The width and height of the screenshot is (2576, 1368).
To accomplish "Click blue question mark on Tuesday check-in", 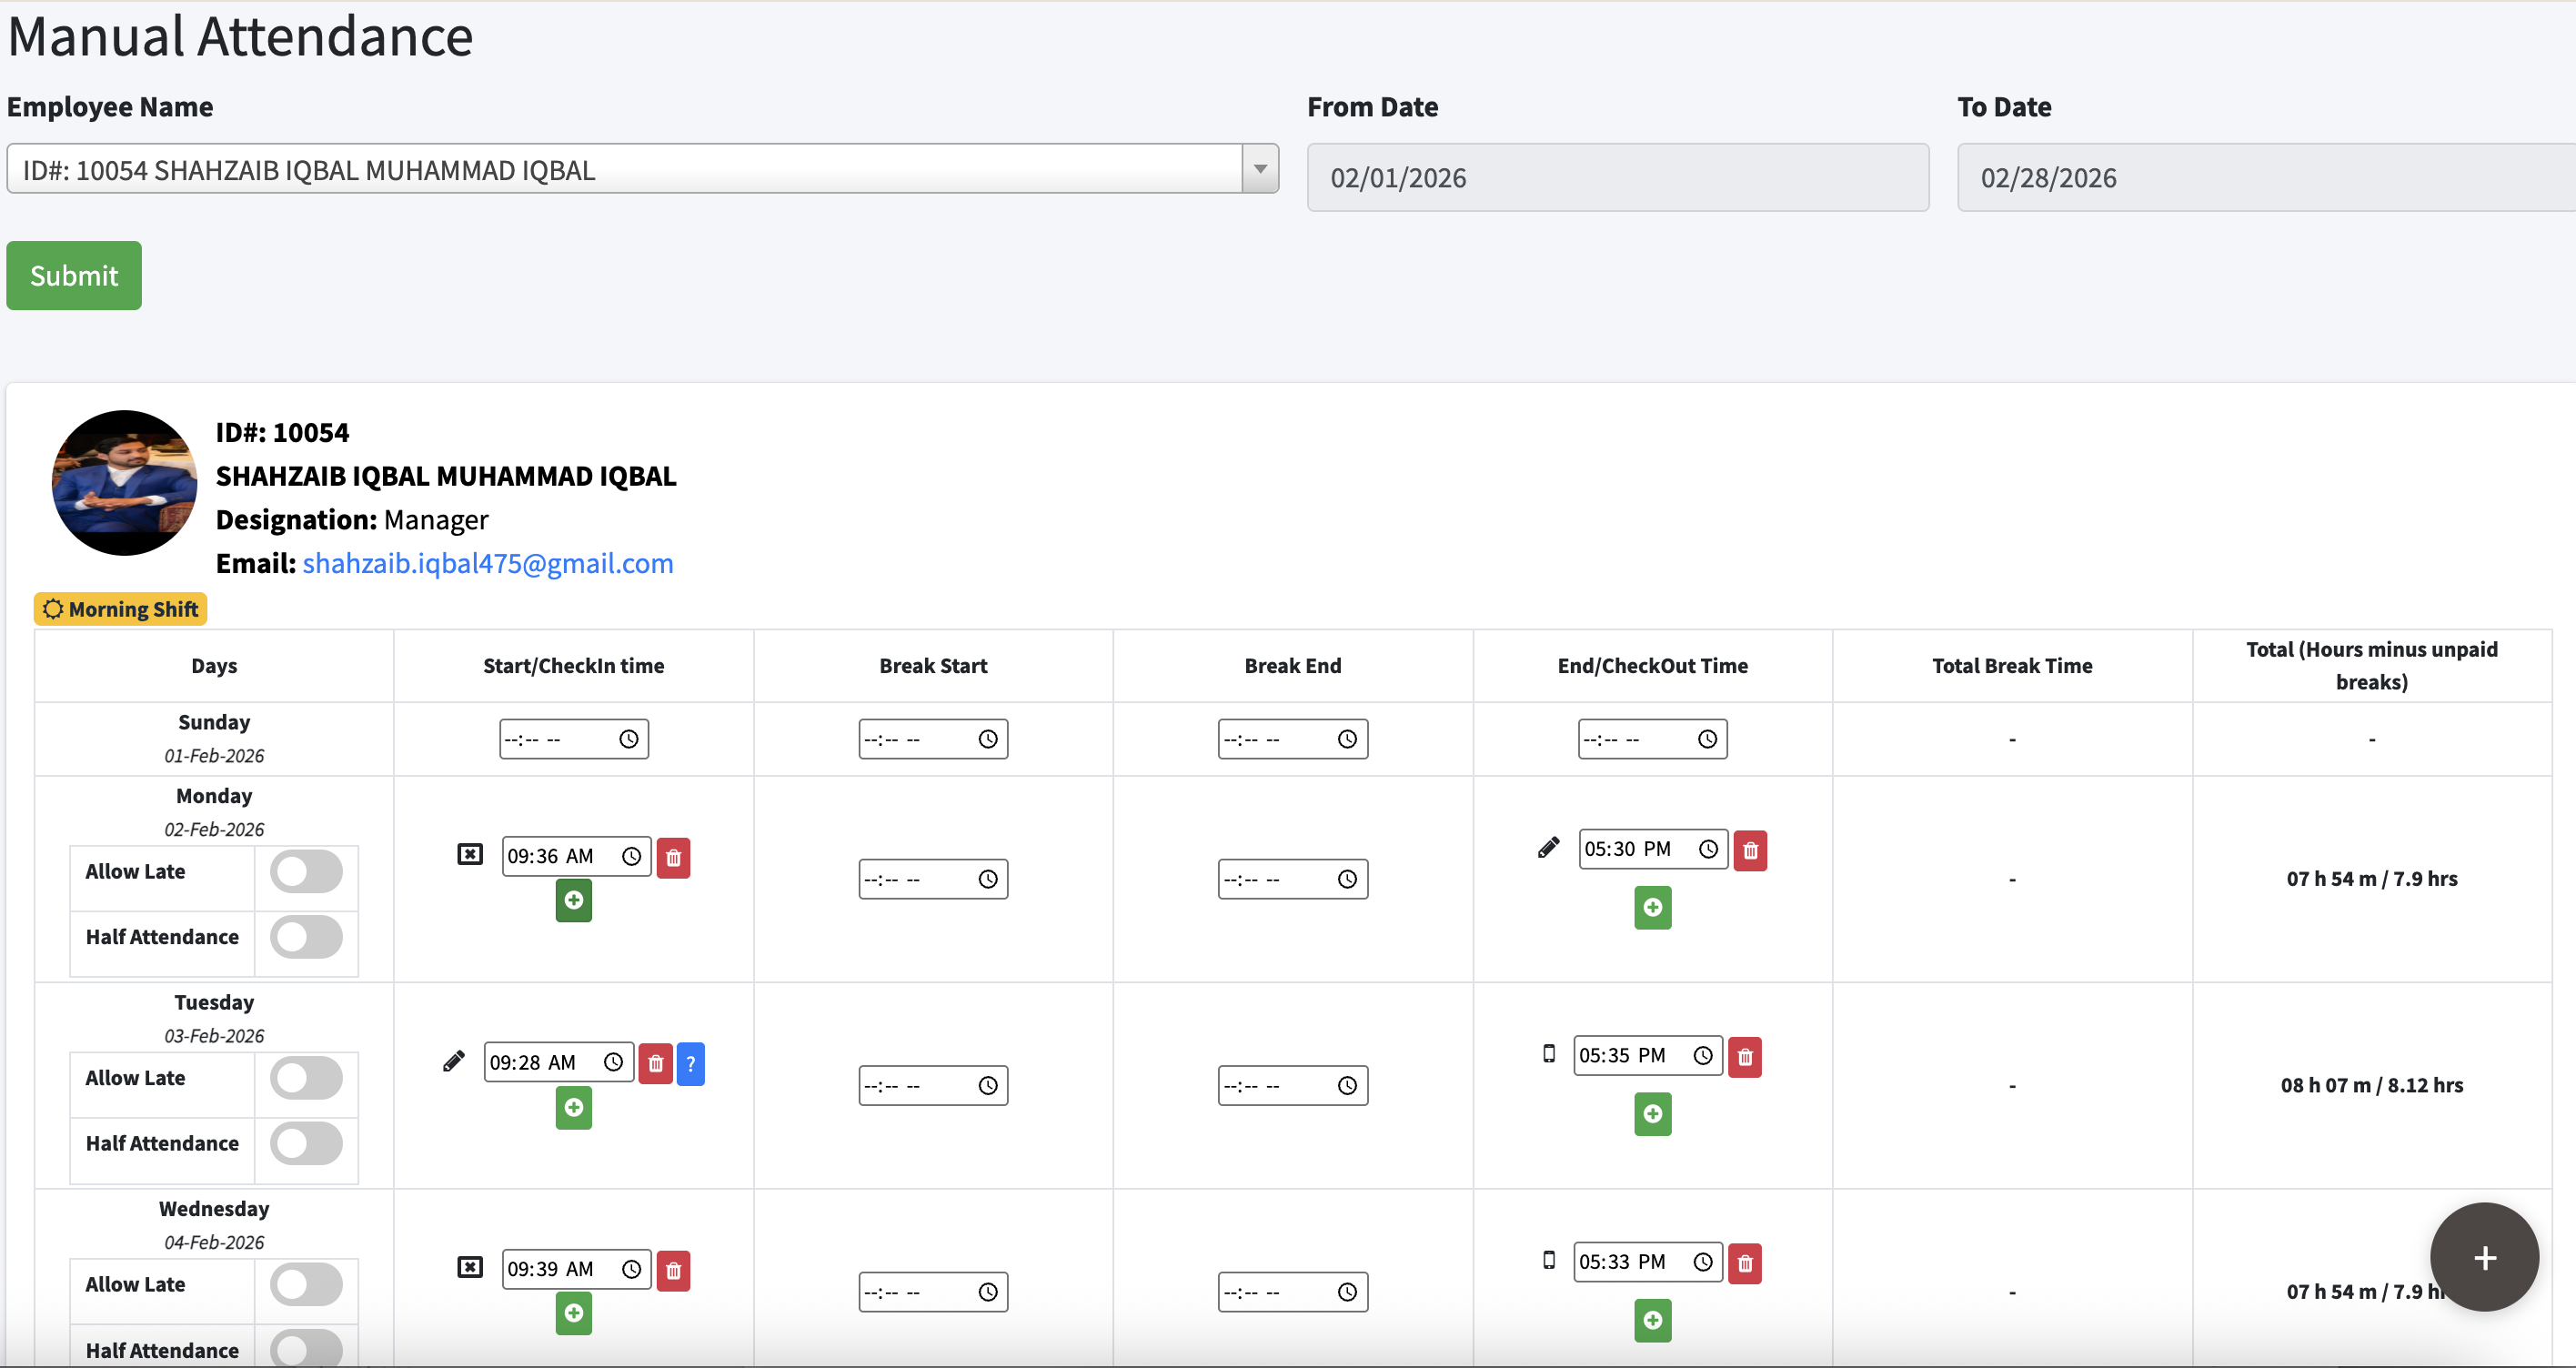I will (x=690, y=1063).
